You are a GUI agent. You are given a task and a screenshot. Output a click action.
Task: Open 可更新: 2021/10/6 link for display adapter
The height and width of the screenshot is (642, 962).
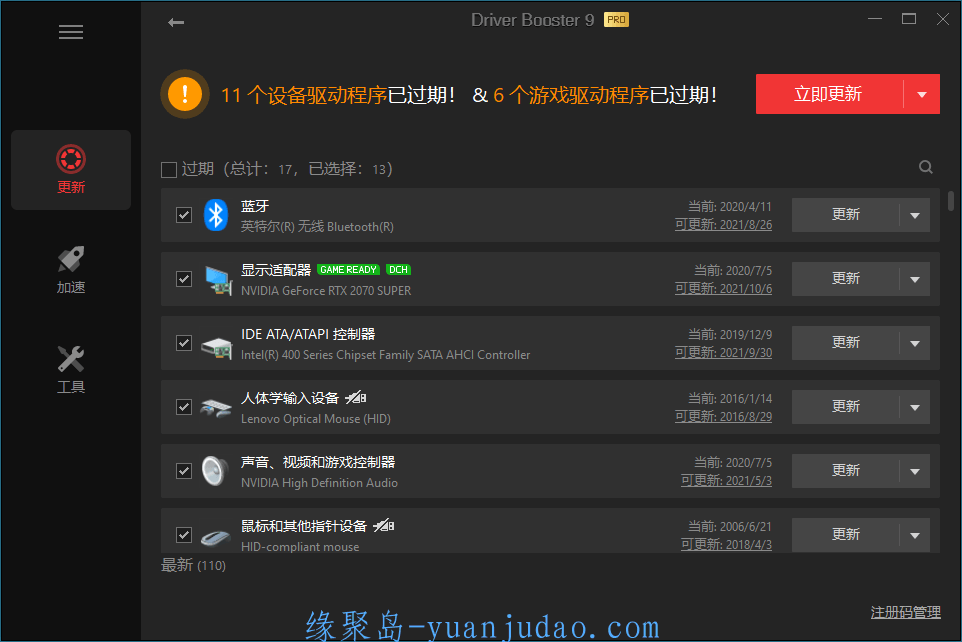click(723, 288)
